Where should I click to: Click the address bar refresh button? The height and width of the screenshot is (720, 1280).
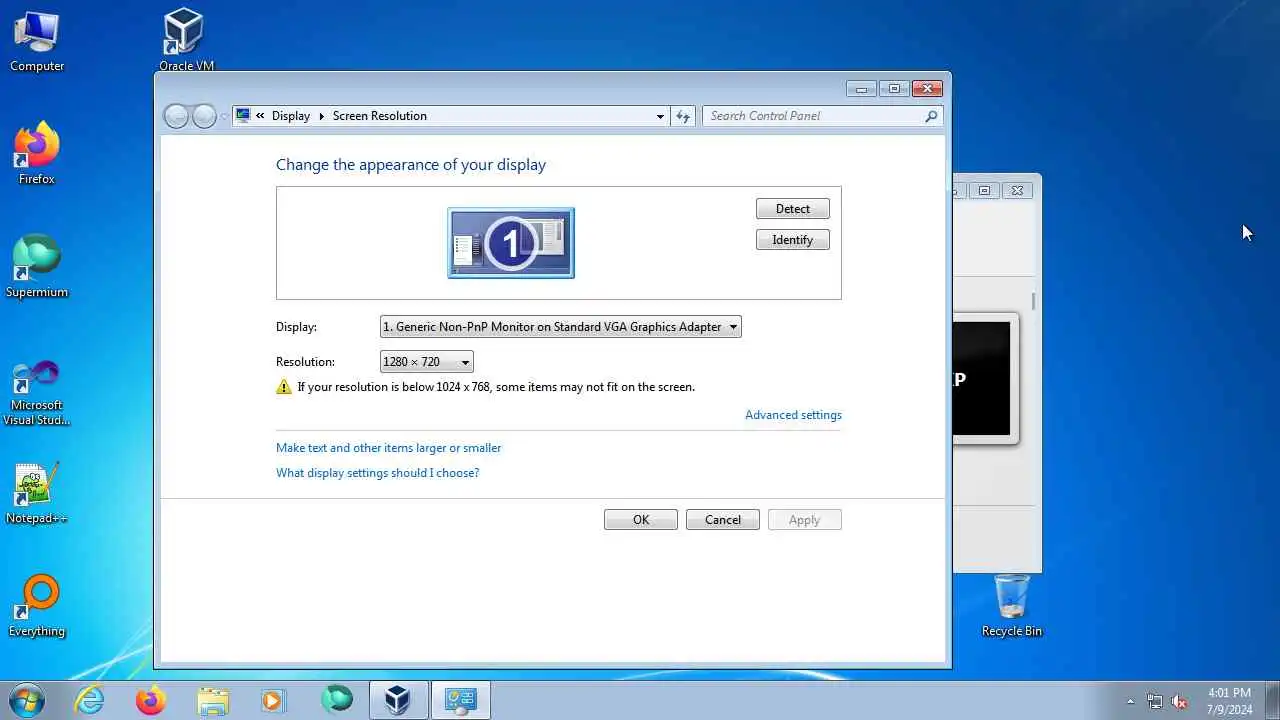click(683, 116)
